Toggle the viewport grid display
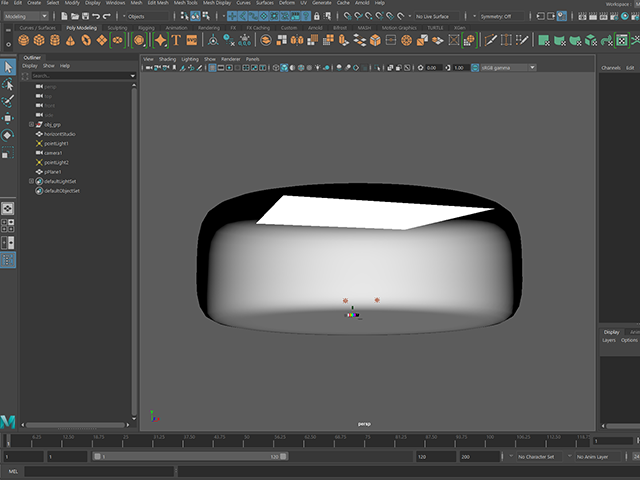This screenshot has height=480, width=640. (212, 68)
